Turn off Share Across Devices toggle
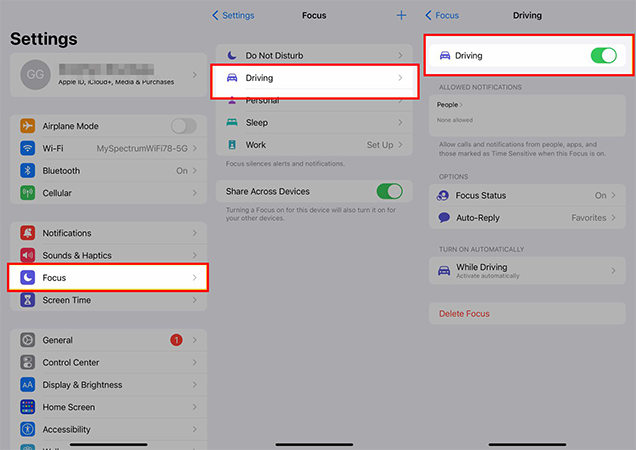The width and height of the screenshot is (636, 450). (x=388, y=191)
